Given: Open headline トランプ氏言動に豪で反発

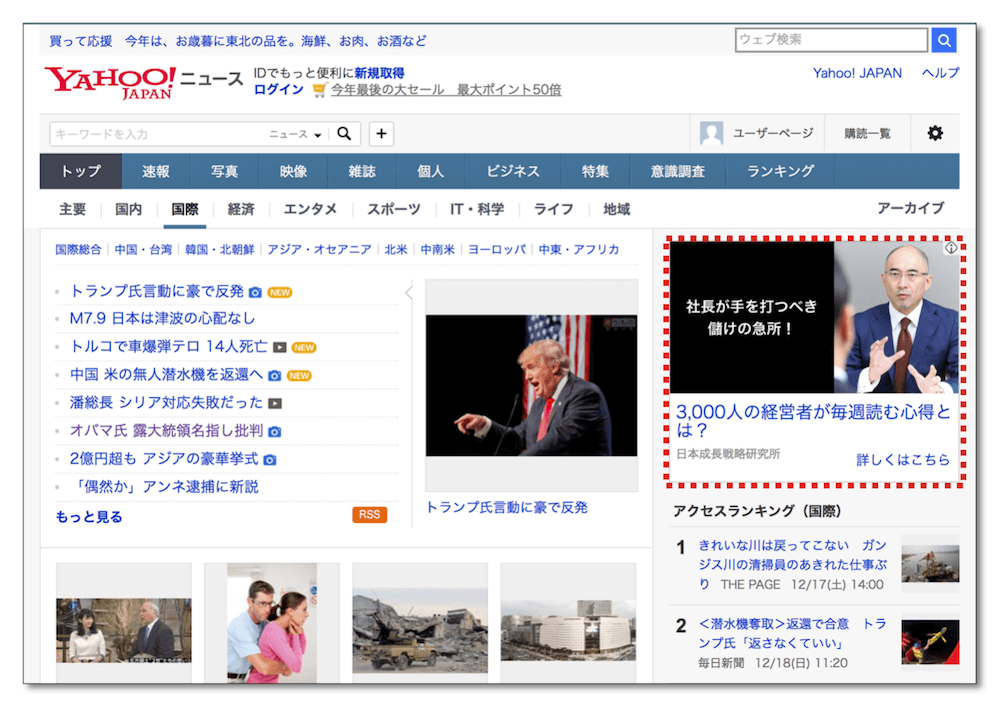Looking at the screenshot, I should tap(157, 291).
